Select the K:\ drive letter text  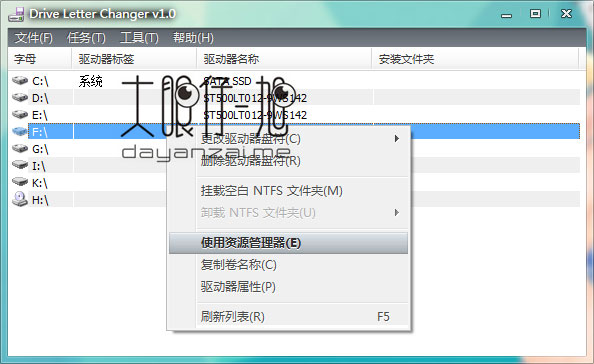point(40,183)
